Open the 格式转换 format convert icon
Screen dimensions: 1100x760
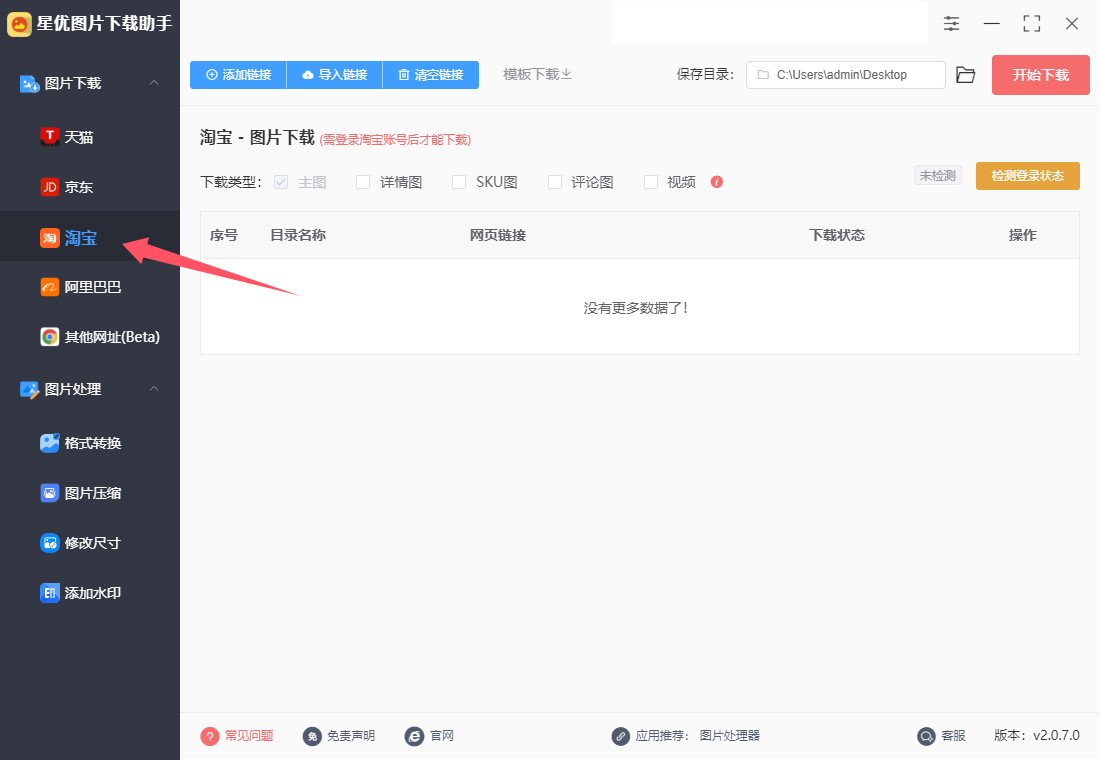coord(50,443)
